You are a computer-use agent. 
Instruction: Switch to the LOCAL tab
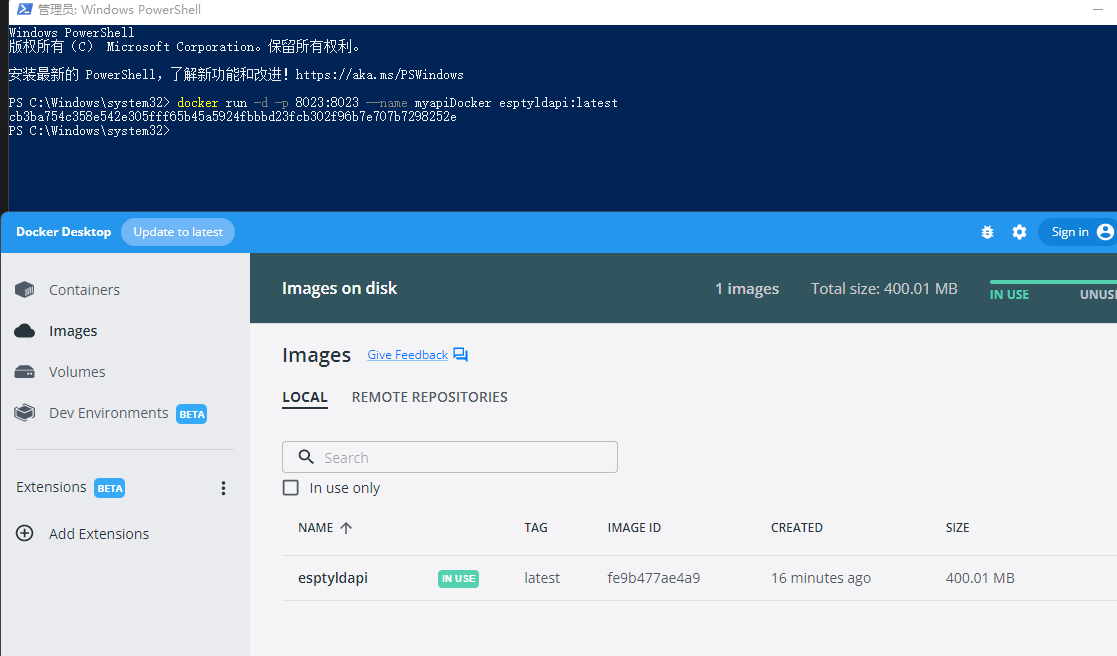(305, 397)
